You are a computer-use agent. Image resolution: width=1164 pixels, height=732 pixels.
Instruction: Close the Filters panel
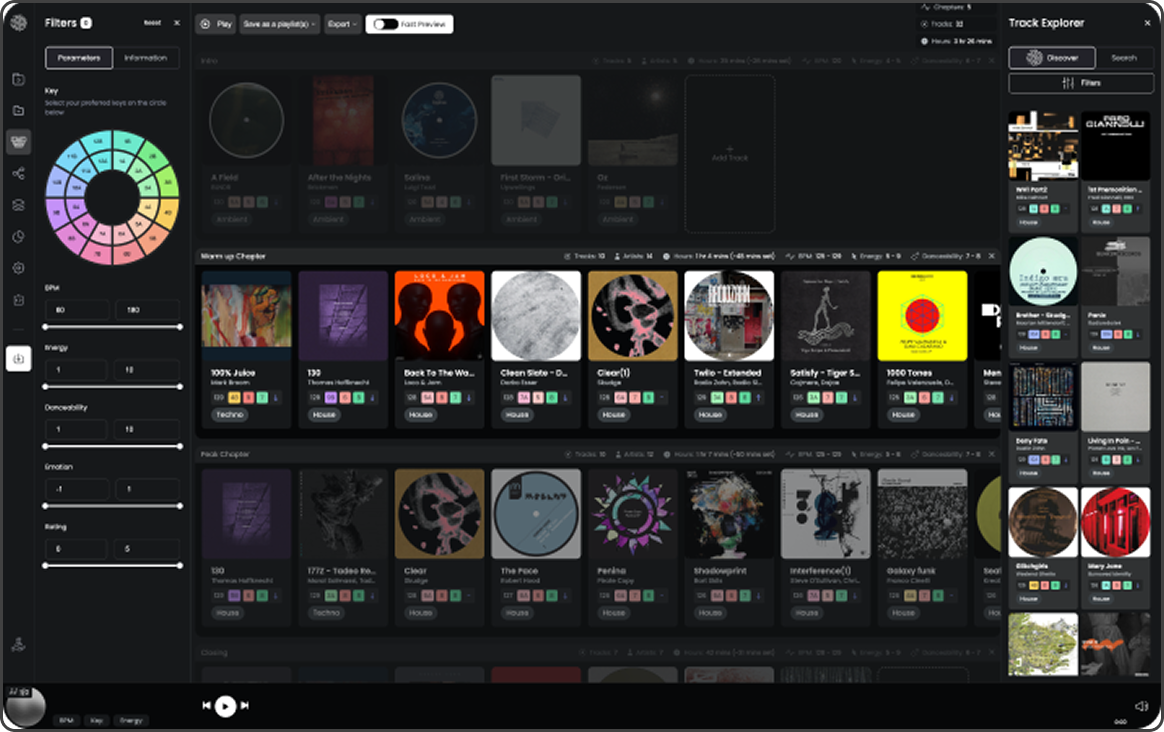click(177, 23)
